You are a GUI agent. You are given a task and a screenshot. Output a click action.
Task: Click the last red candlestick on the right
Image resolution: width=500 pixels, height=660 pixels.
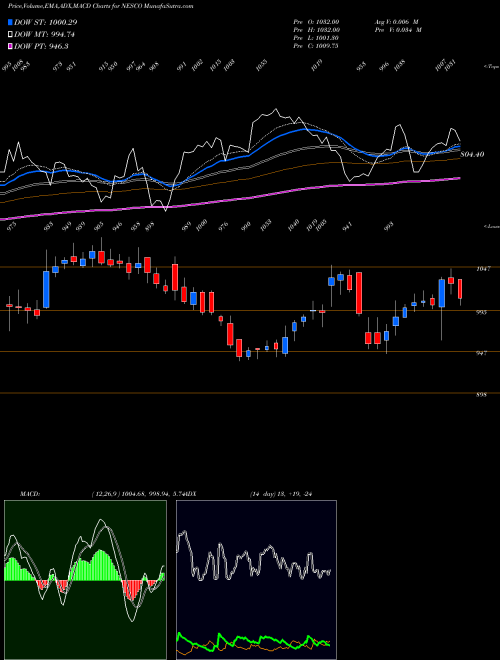(x=460, y=289)
